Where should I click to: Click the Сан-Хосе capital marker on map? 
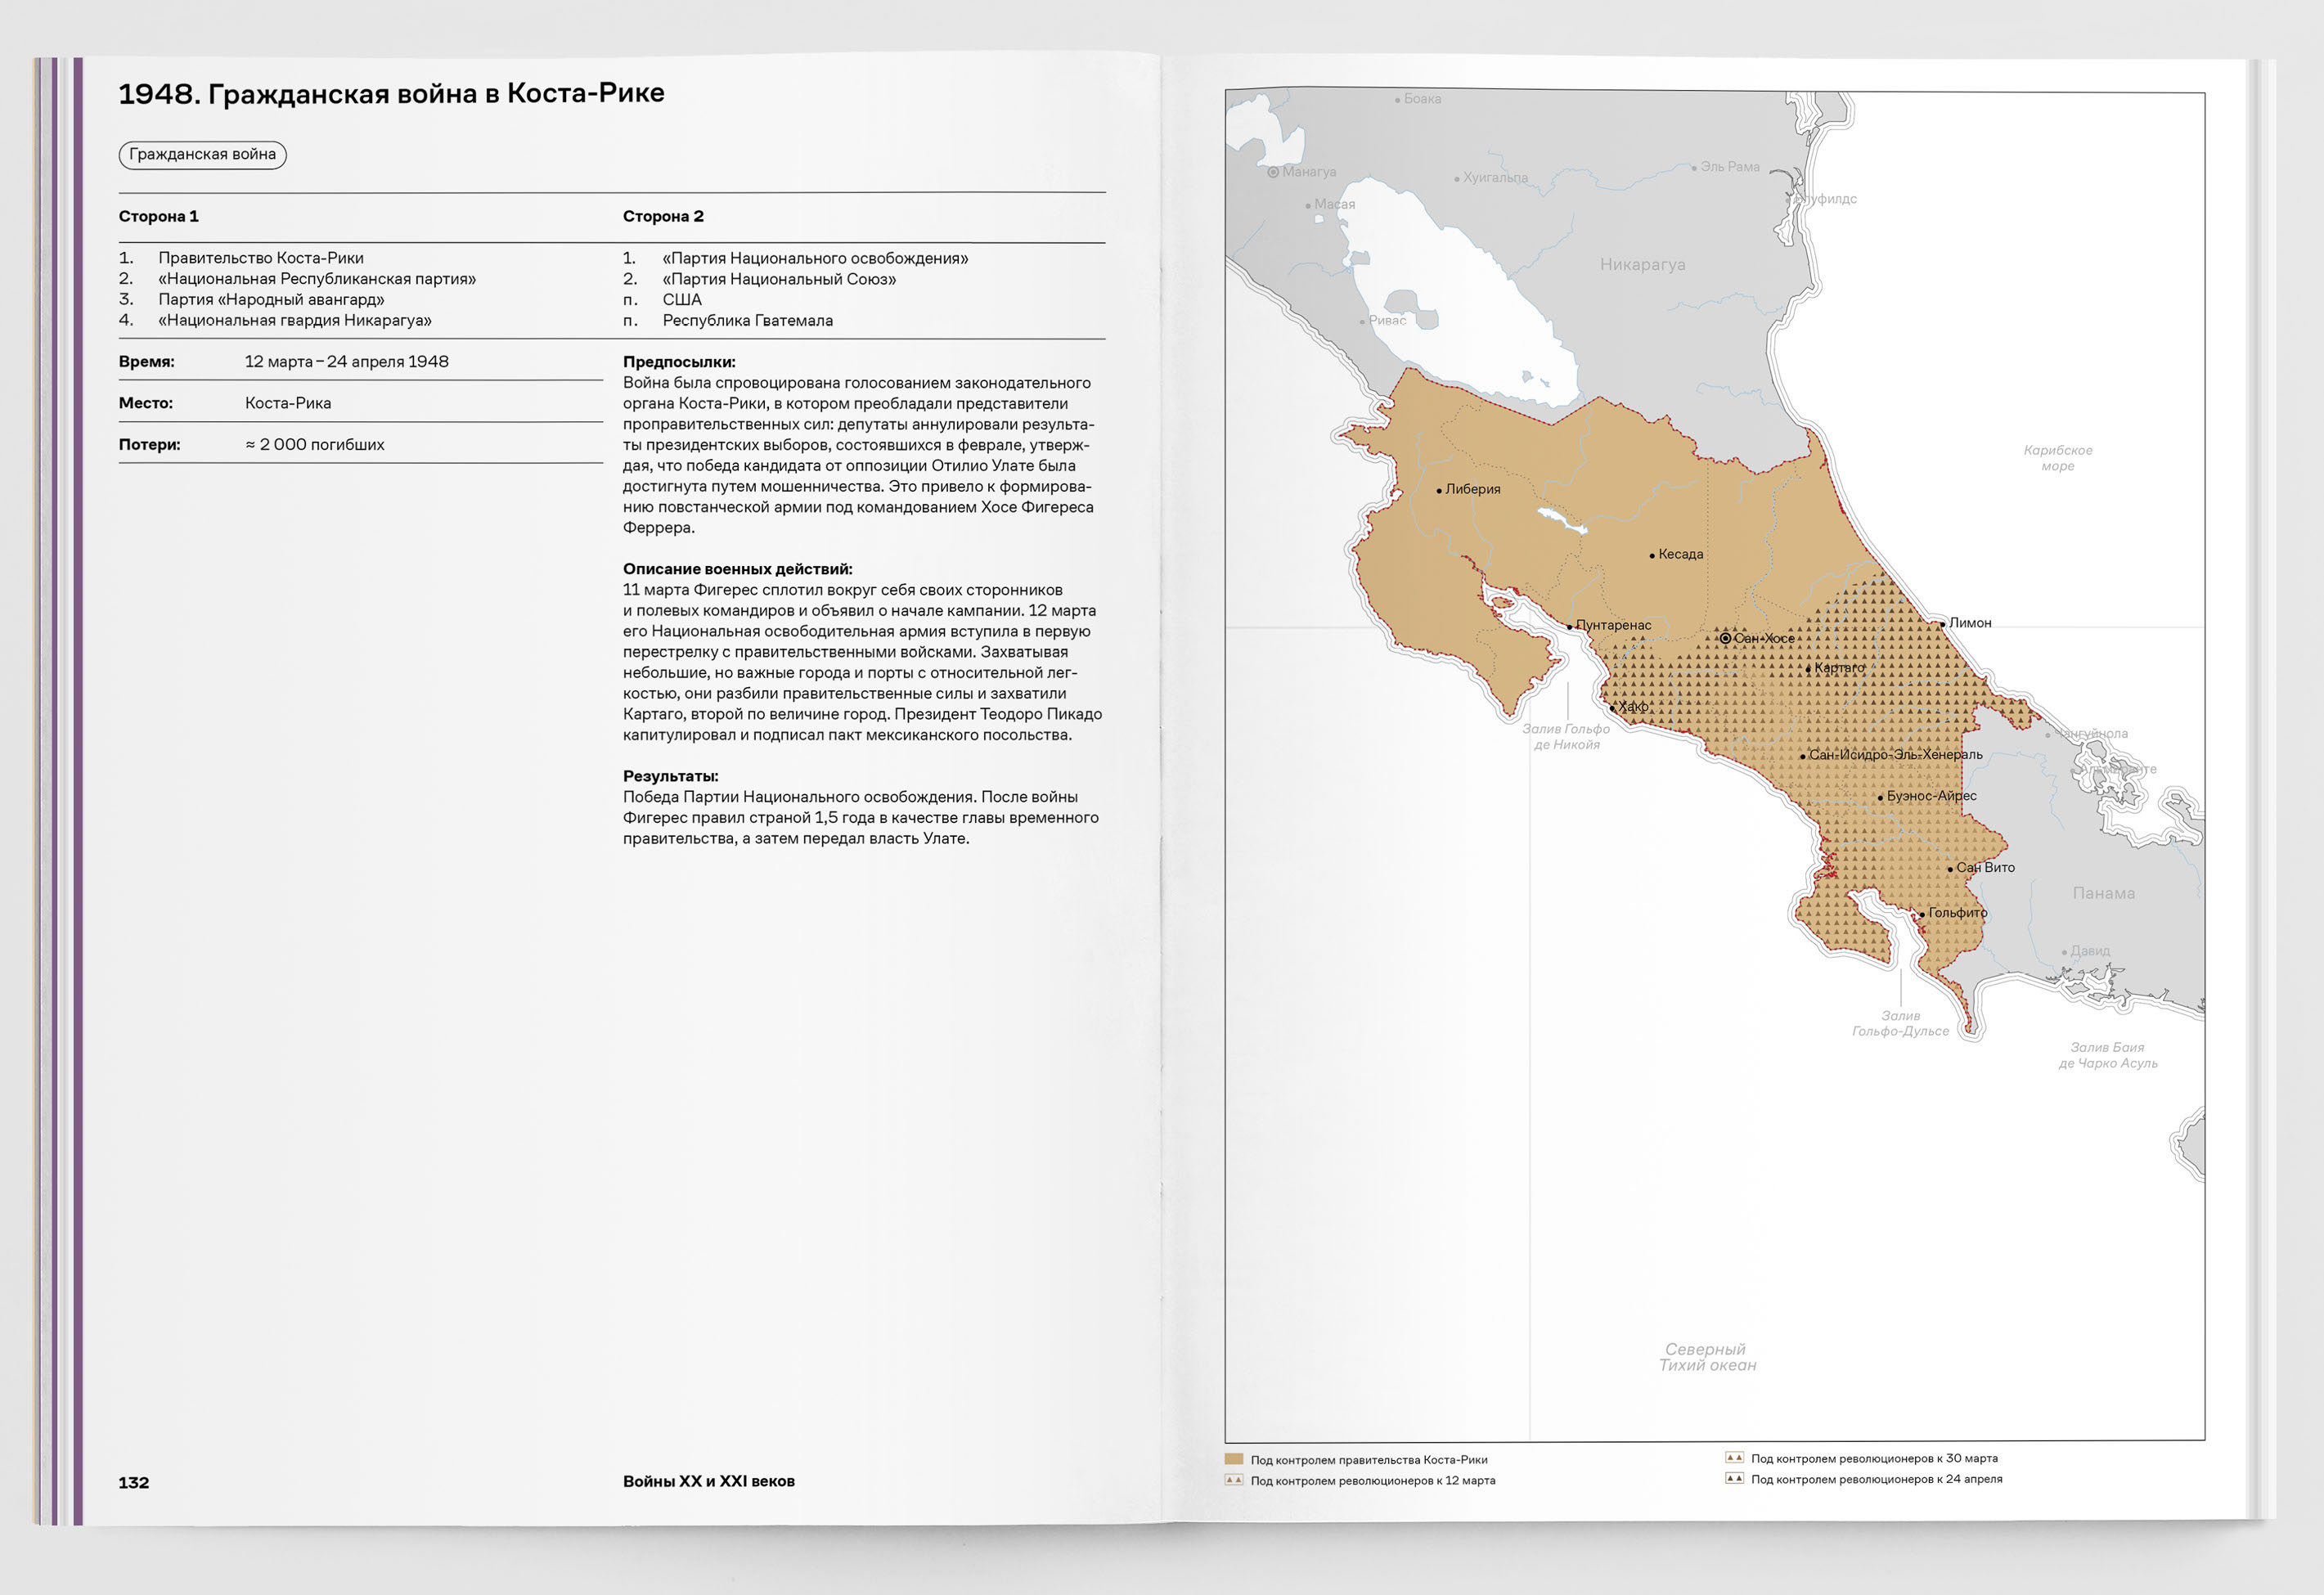coord(1725,638)
